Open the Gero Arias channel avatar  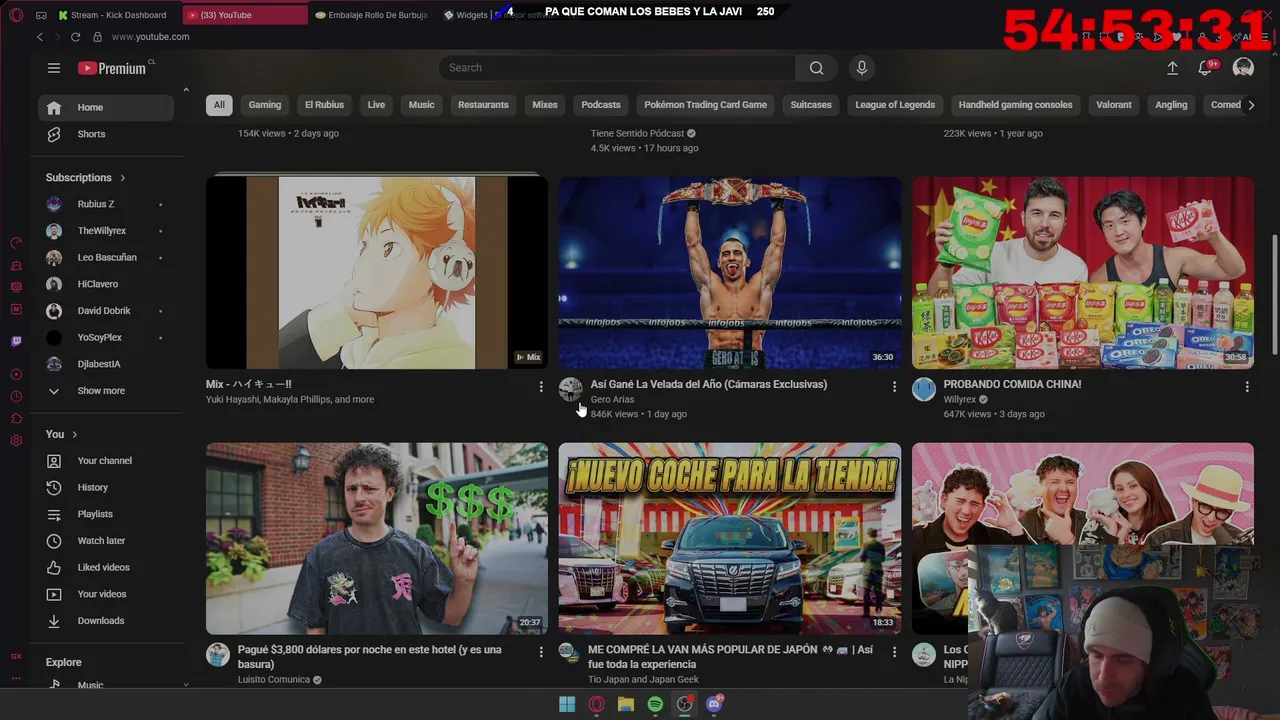[x=570, y=389]
